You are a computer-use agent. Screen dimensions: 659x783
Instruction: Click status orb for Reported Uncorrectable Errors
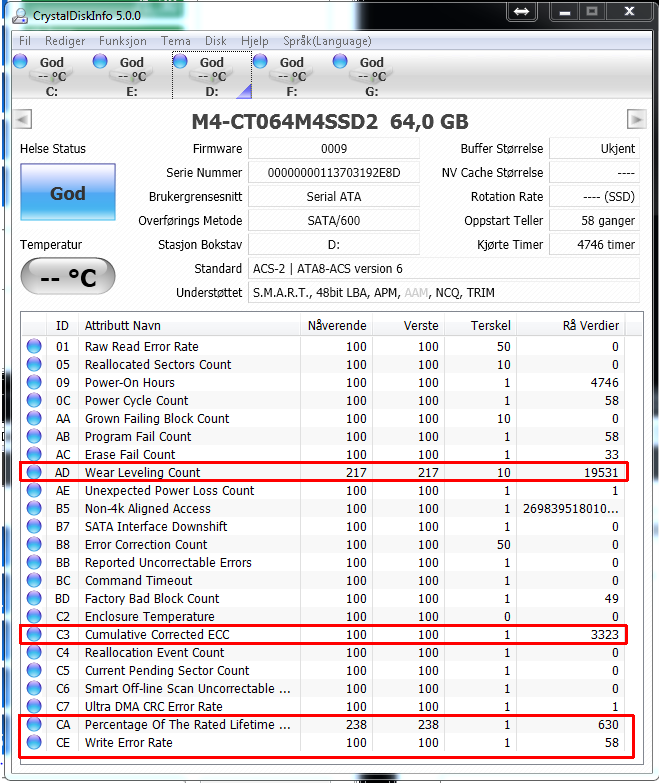pos(34,562)
